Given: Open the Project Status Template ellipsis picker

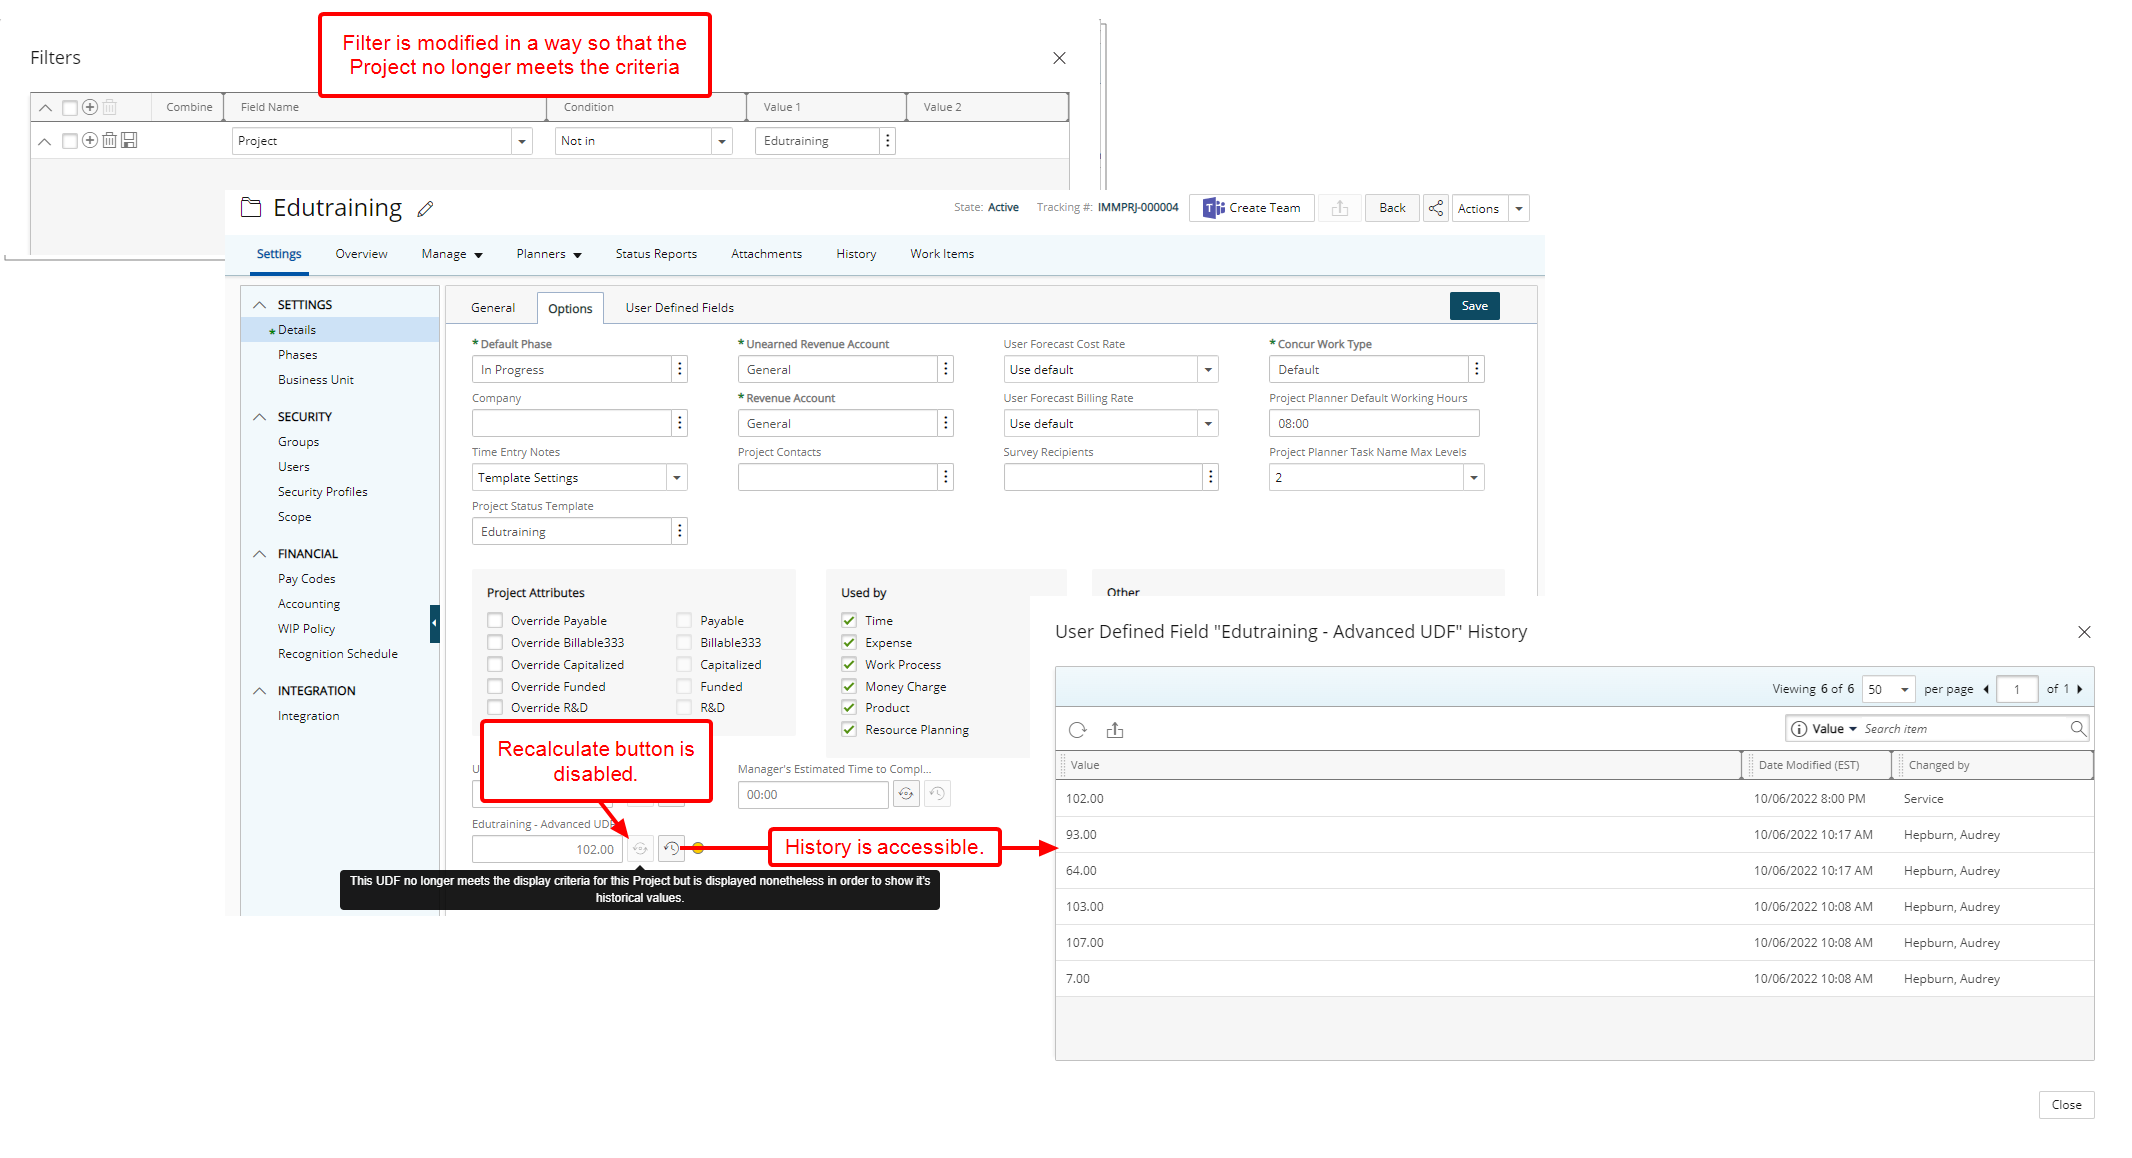Looking at the screenshot, I should tap(680, 531).
